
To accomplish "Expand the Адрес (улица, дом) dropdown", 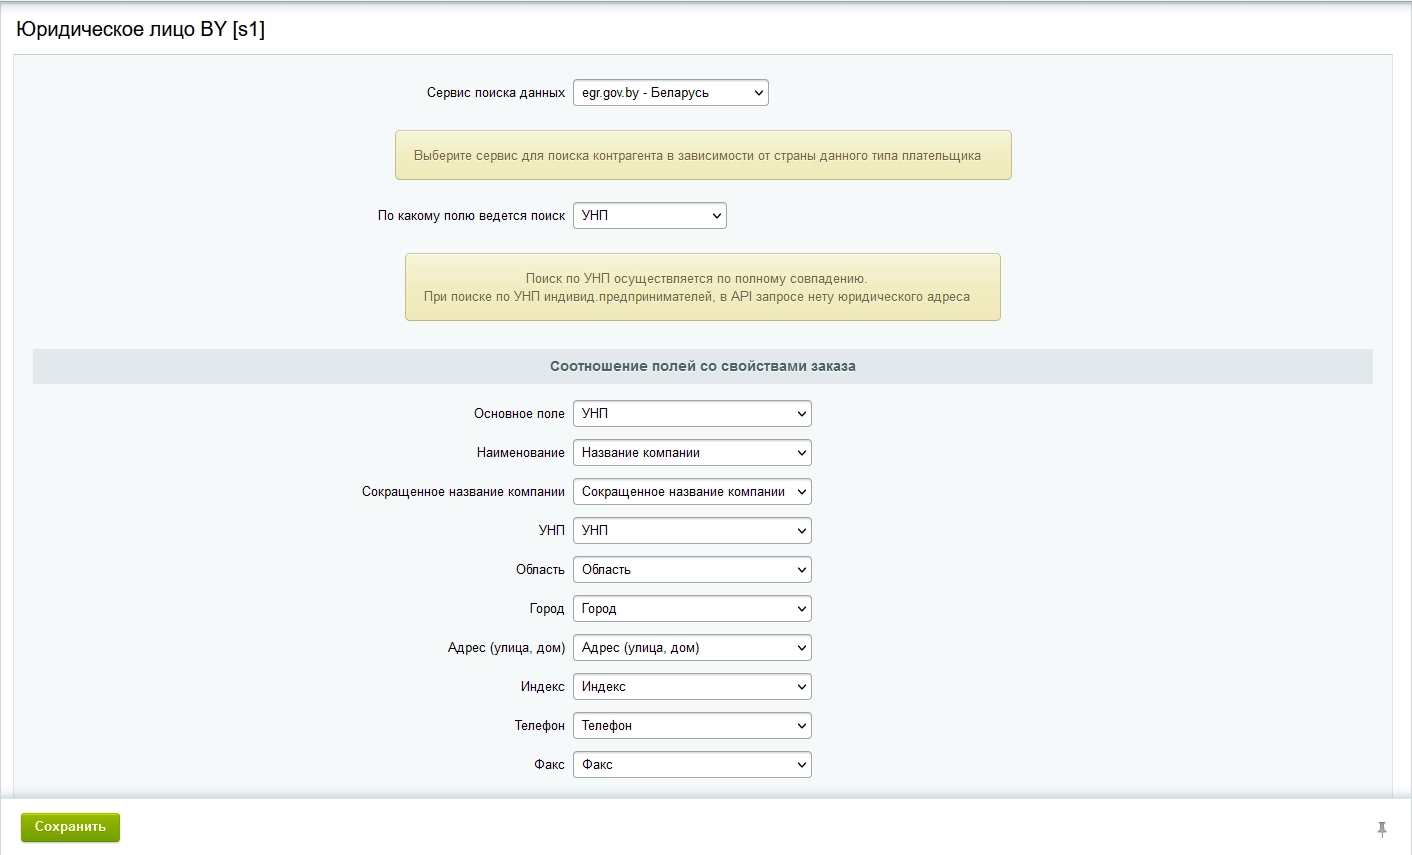I will (x=691, y=648).
